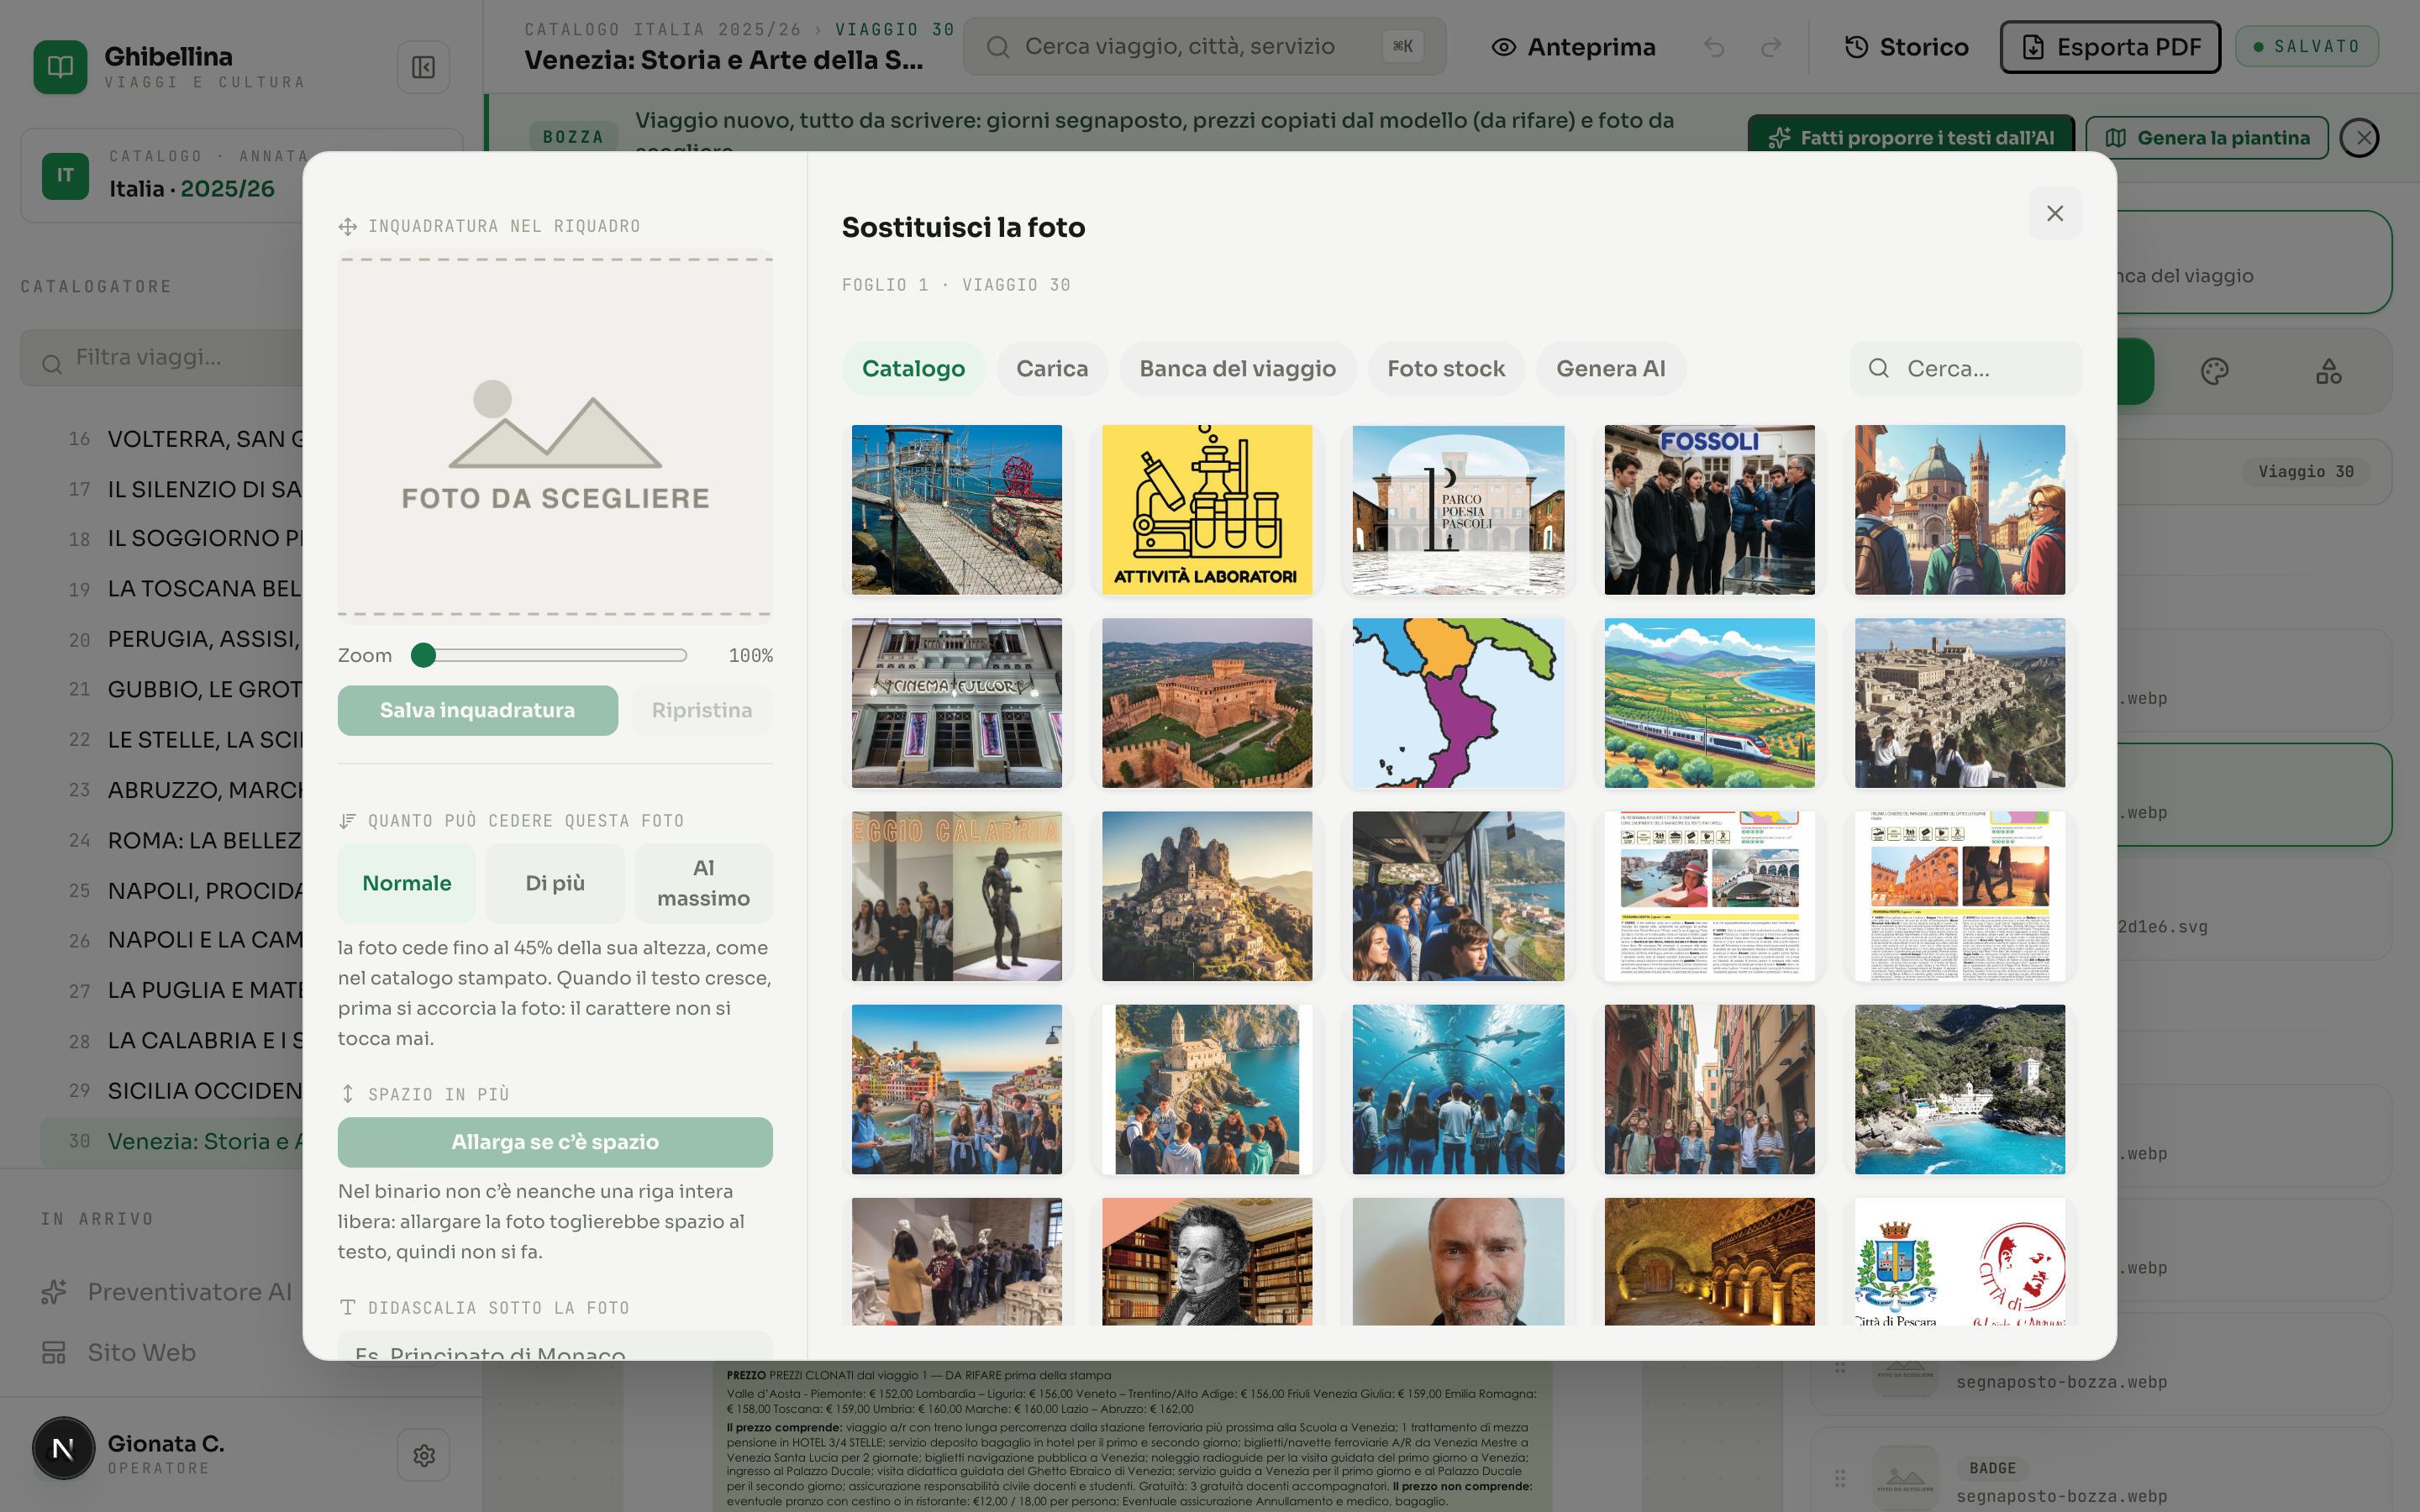Select the Città di Pescara crest thumbnail
The height and width of the screenshot is (1512, 2420).
pos(1959,1262)
